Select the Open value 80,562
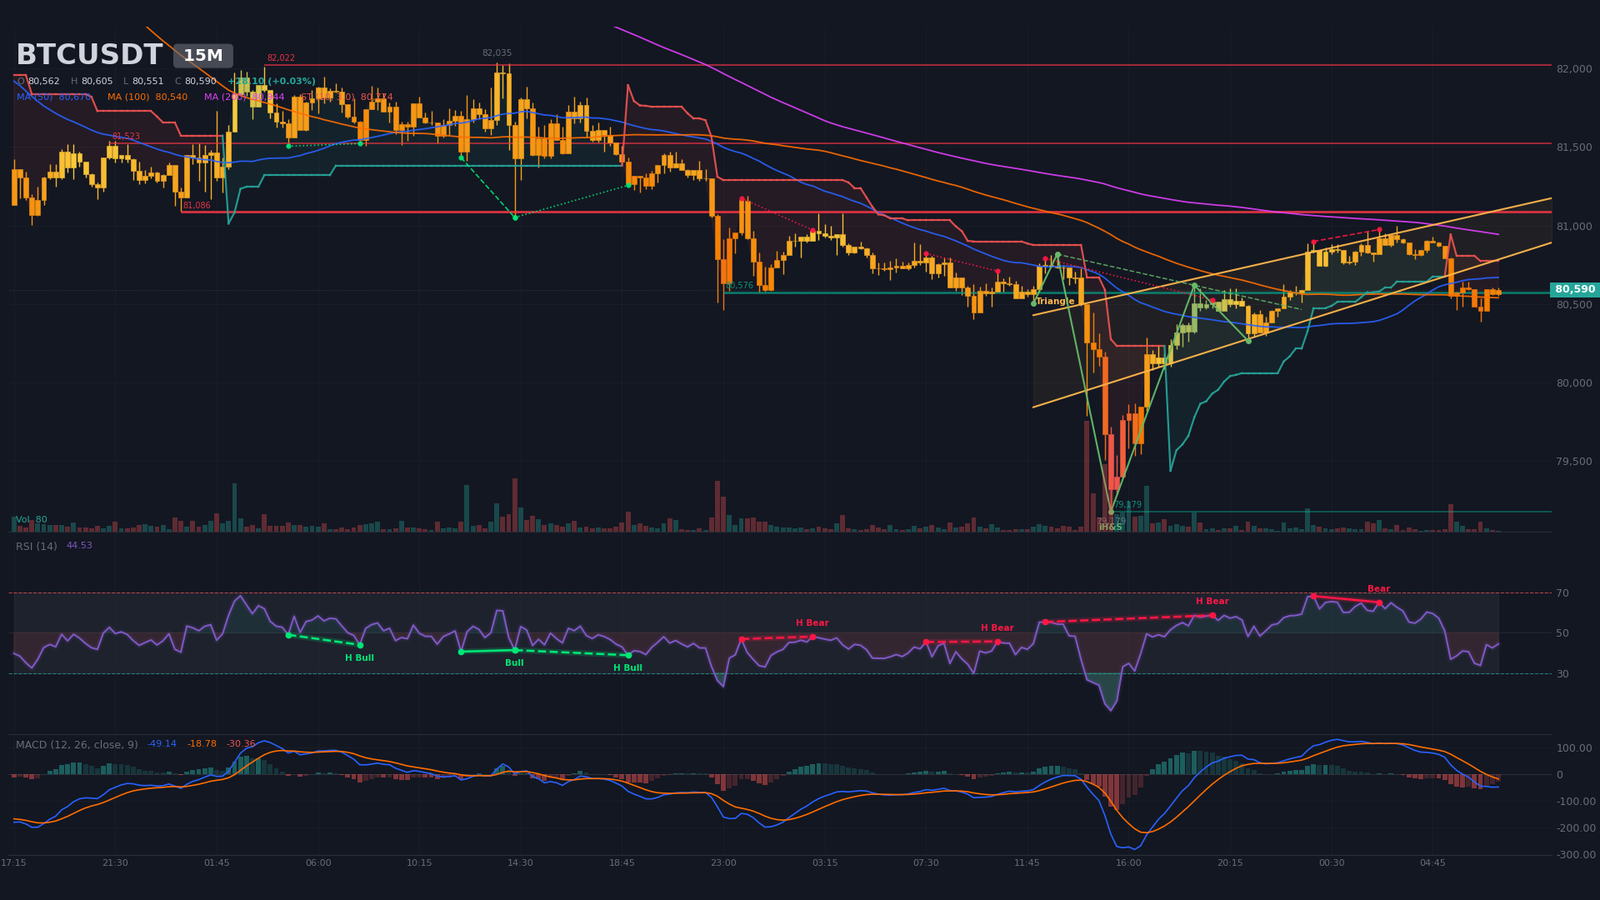The image size is (1600, 900). click(44, 82)
